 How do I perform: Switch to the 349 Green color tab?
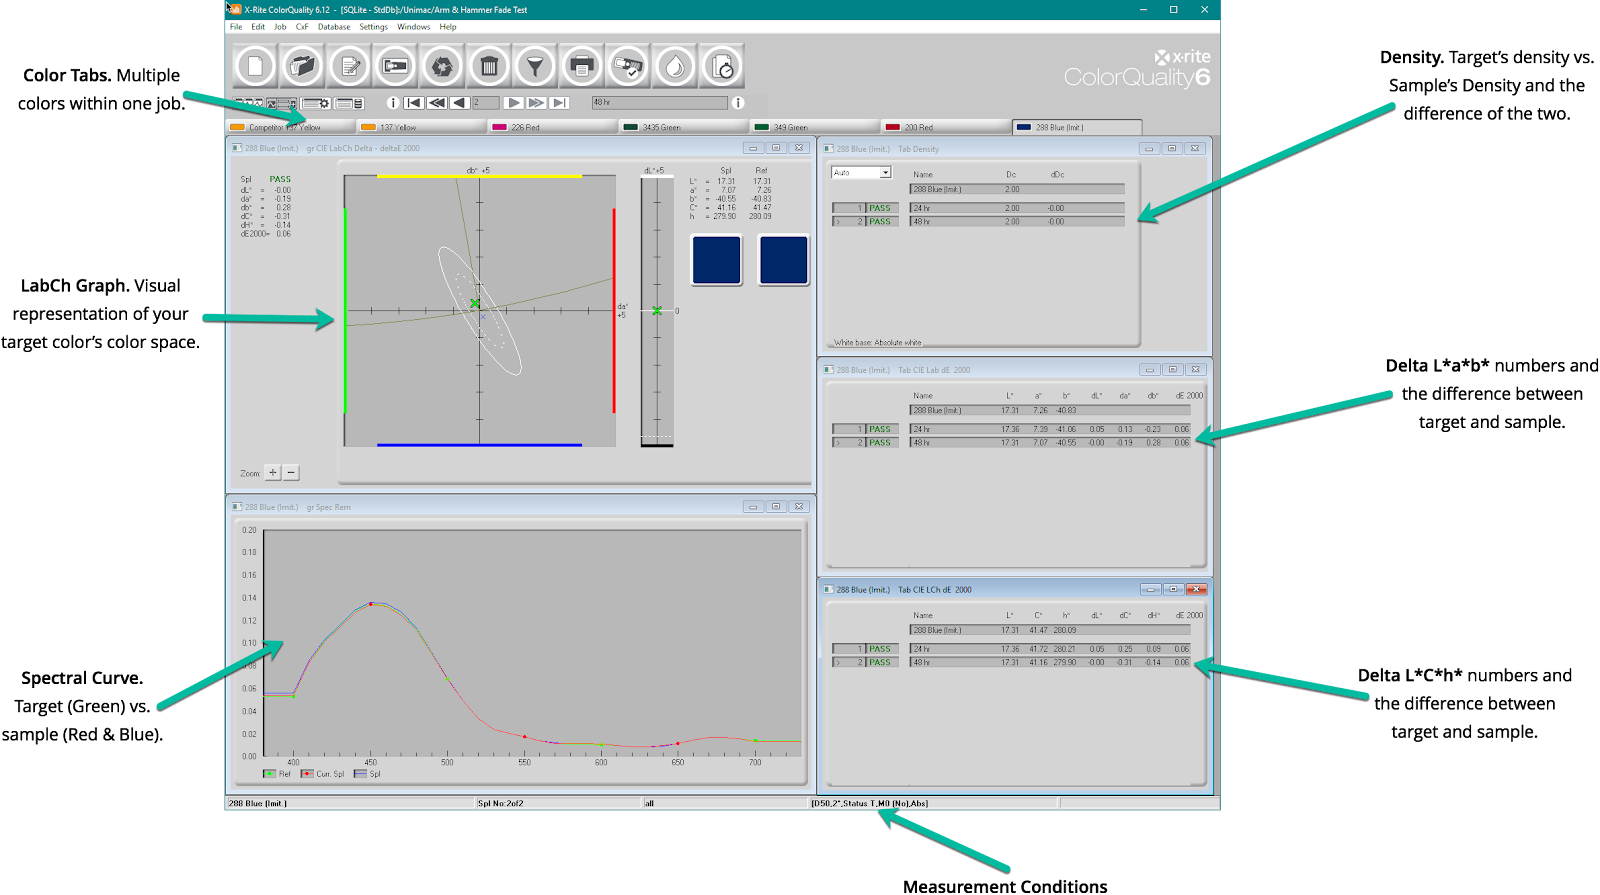(815, 127)
